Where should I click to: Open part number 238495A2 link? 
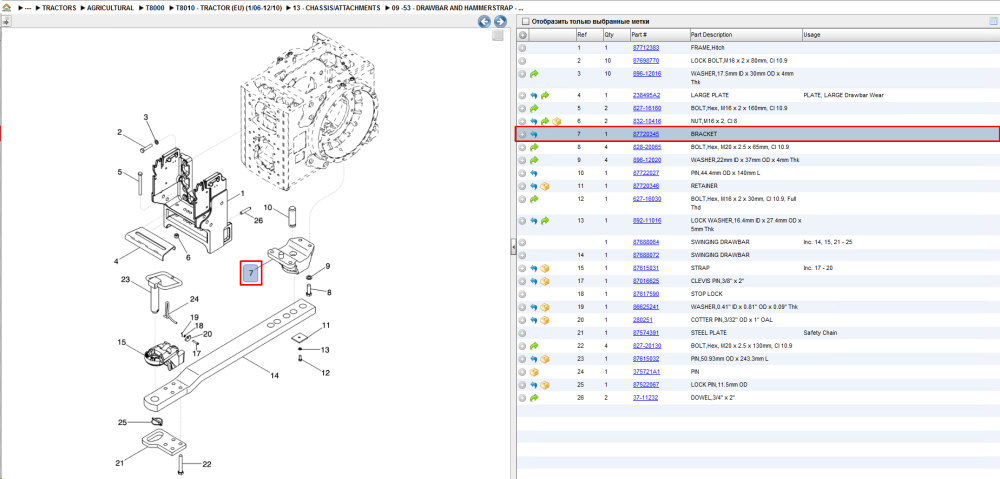(645, 95)
